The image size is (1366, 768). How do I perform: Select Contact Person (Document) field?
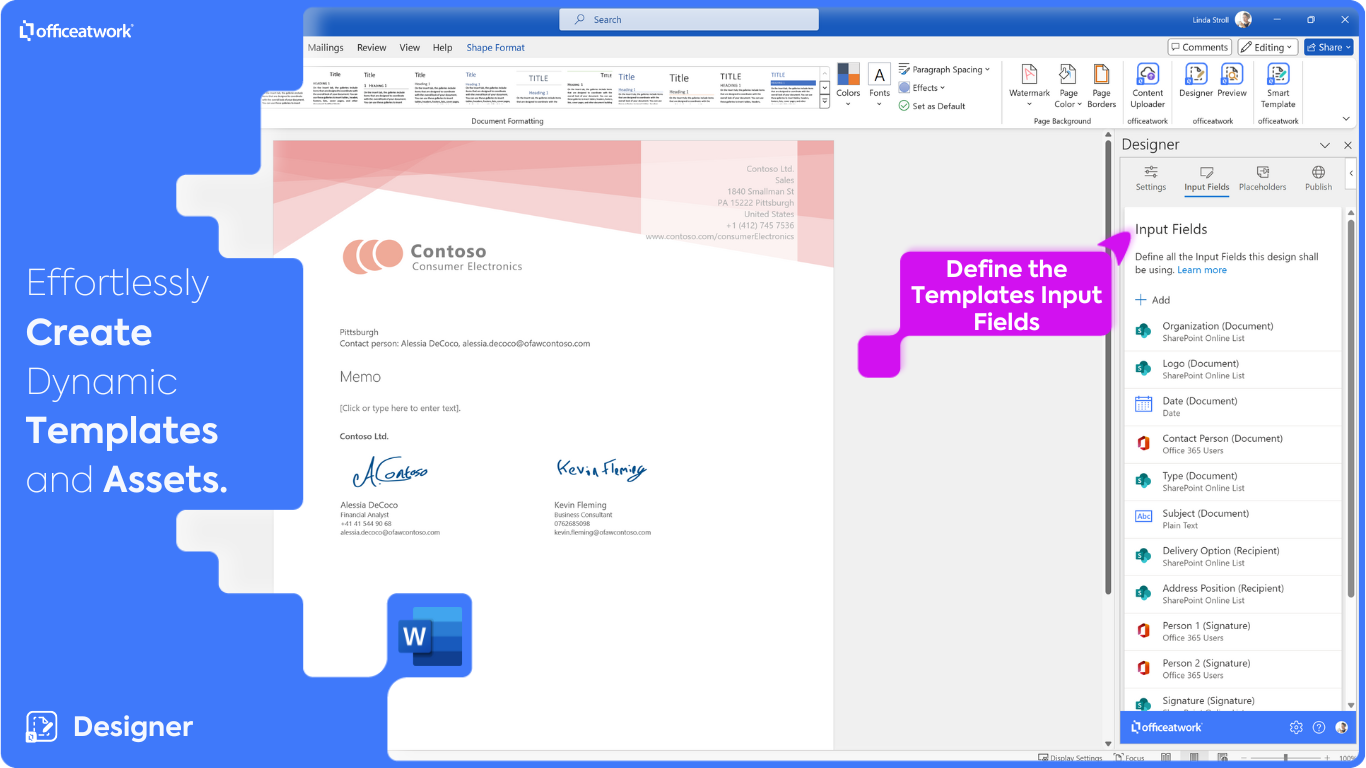[x=1232, y=444]
